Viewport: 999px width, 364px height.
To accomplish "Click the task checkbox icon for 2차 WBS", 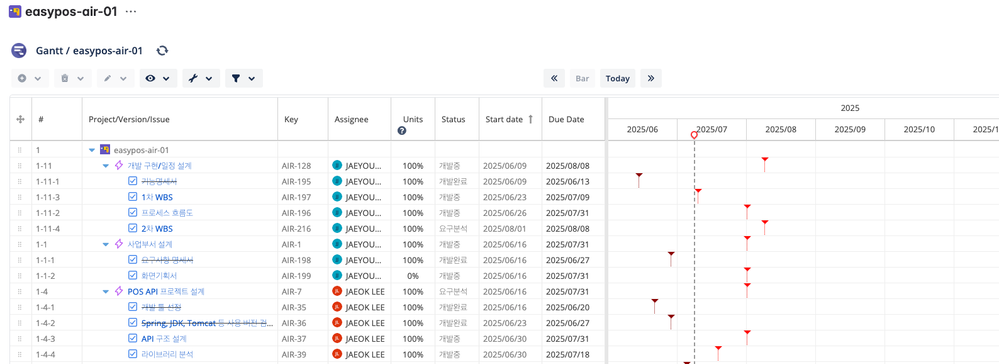I will 133,228.
